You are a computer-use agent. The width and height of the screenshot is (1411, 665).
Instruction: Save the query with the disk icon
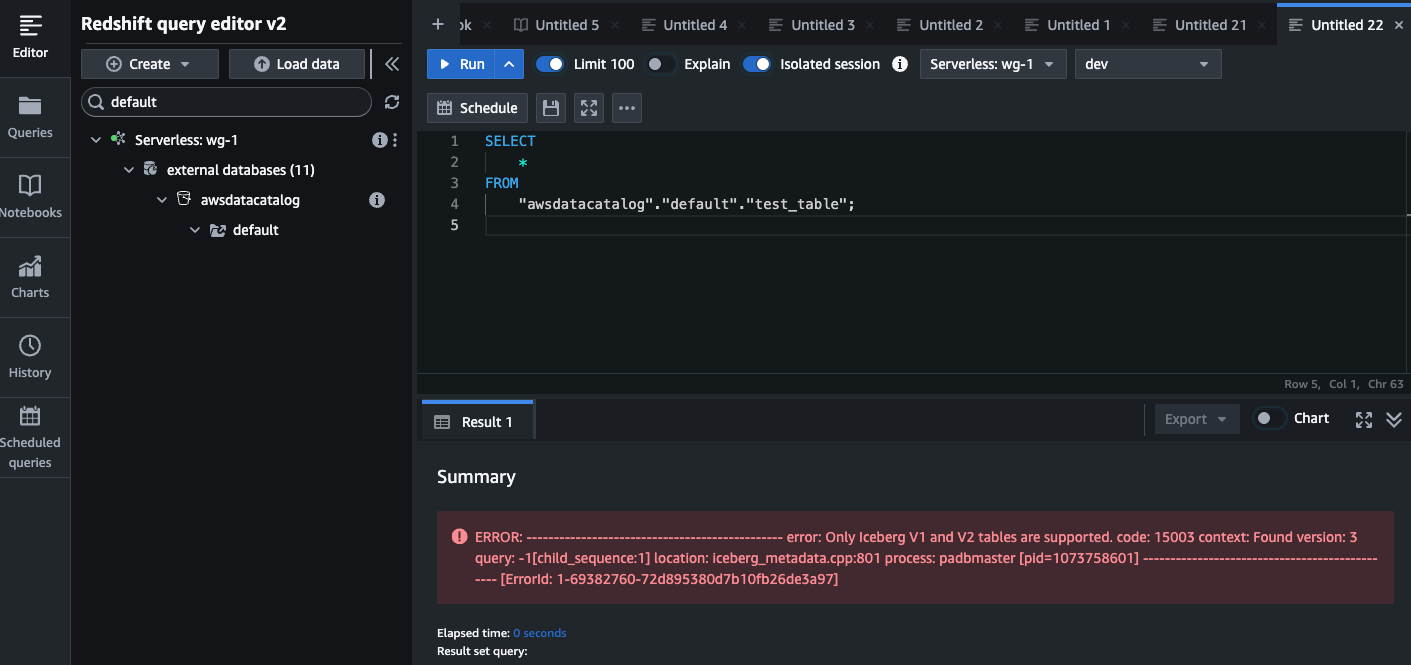[551, 108]
